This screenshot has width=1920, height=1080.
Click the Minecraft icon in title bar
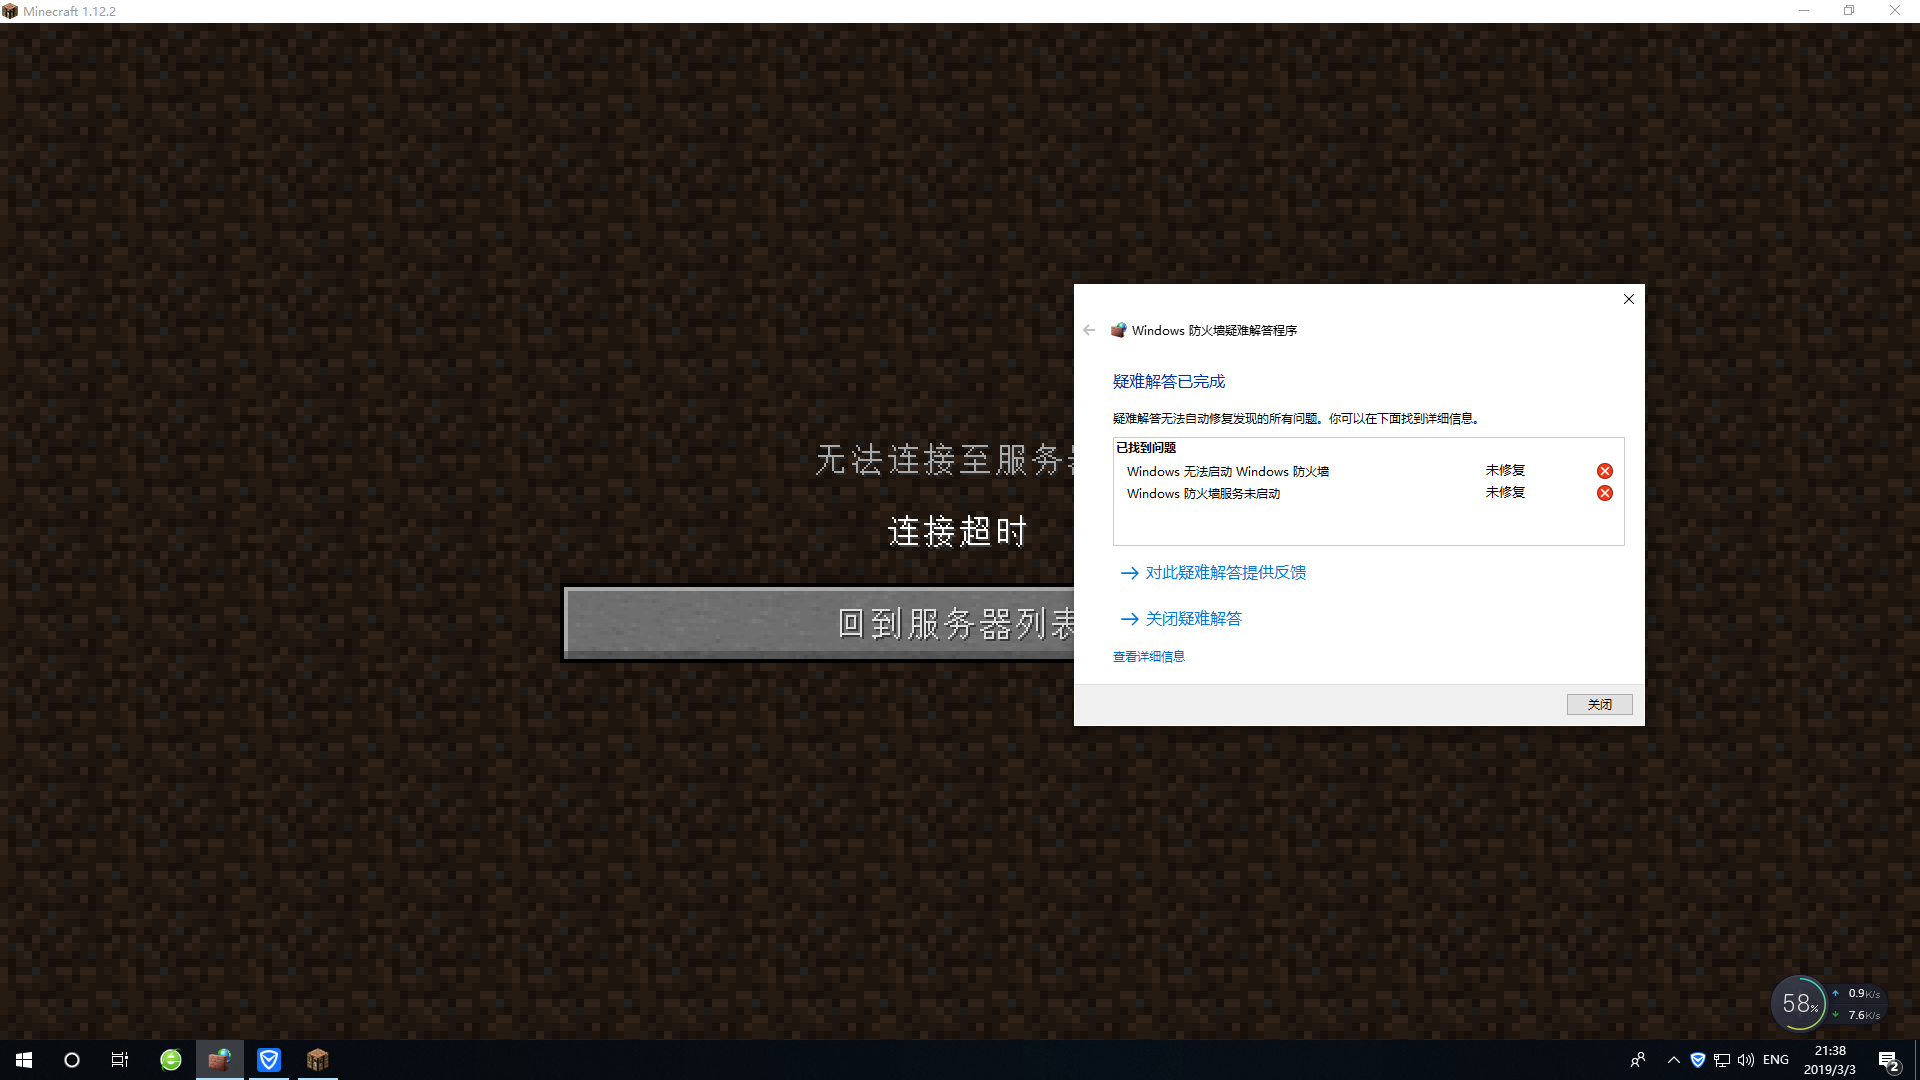point(10,11)
